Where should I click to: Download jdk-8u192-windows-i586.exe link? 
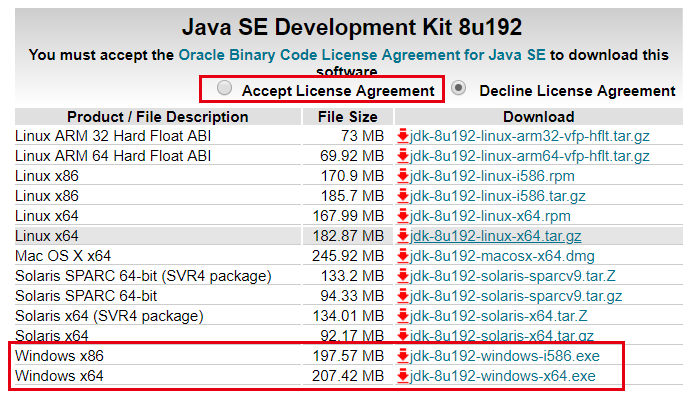[x=505, y=356]
